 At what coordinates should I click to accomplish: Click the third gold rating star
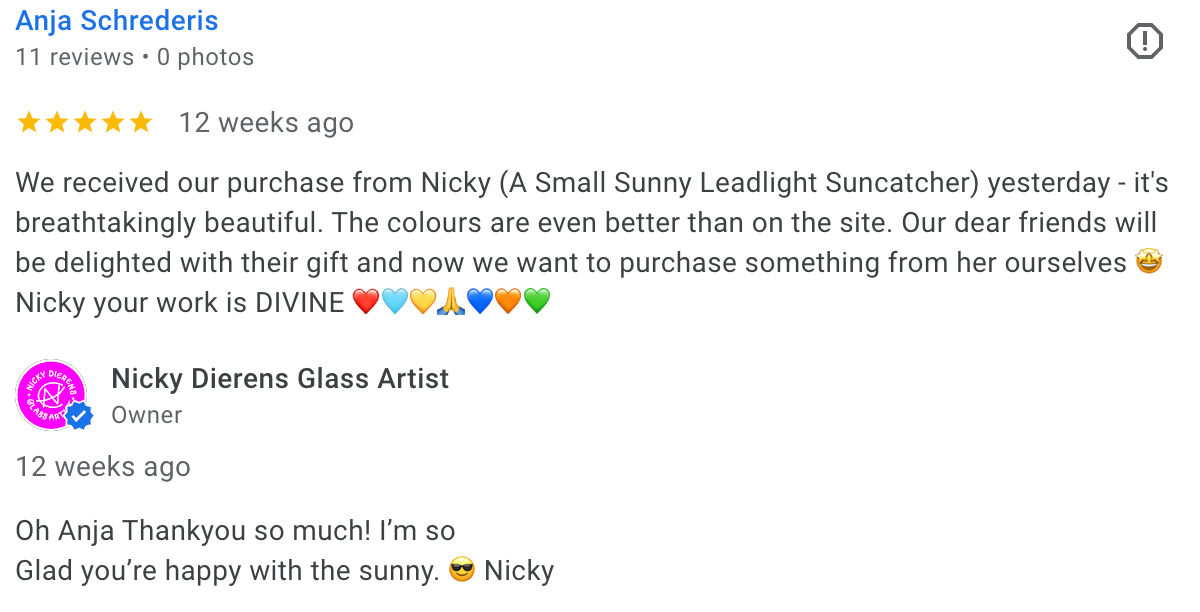(x=85, y=123)
